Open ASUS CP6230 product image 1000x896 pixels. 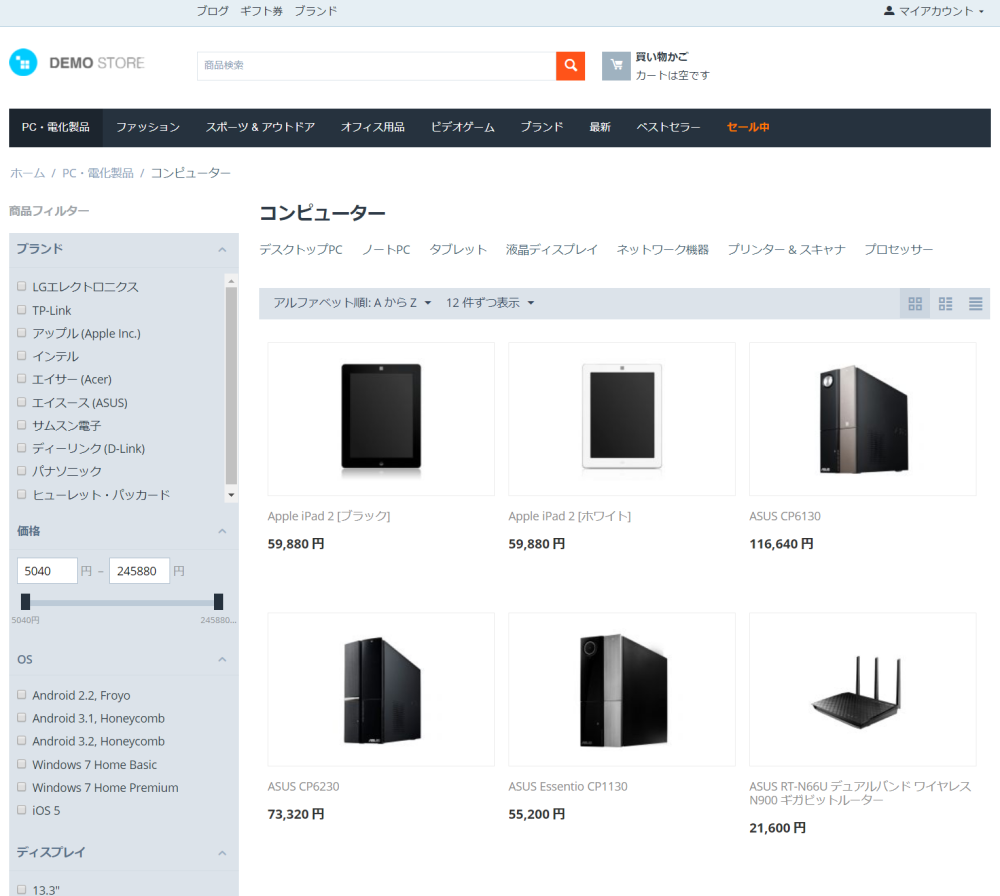pos(381,689)
